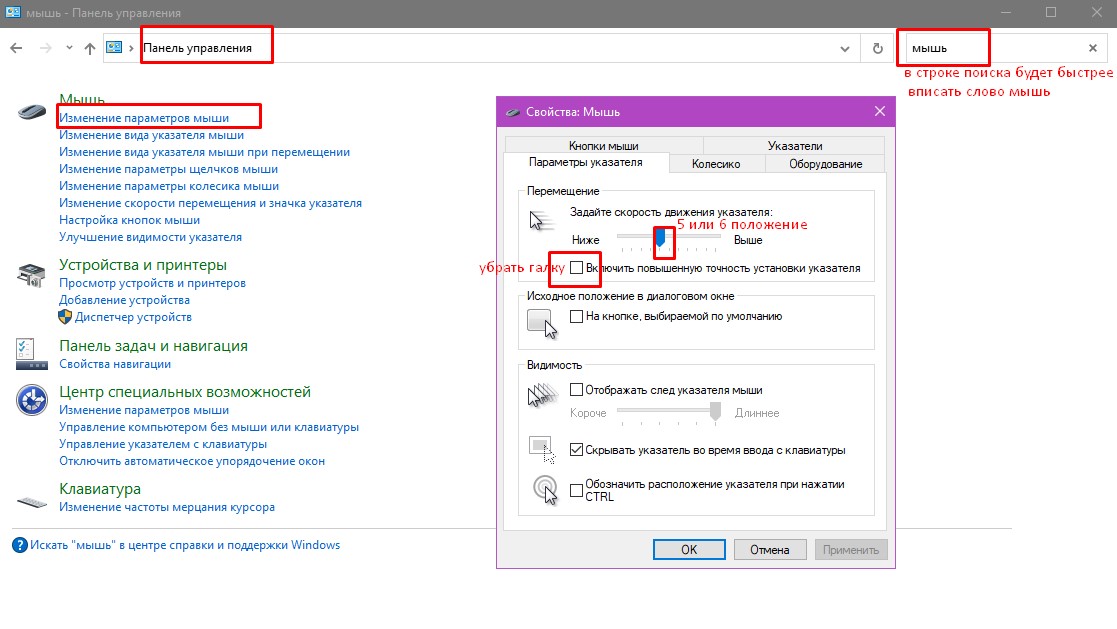The height and width of the screenshot is (629, 1117).
Task: Open Диспетчер устройств link
Action: 133,318
